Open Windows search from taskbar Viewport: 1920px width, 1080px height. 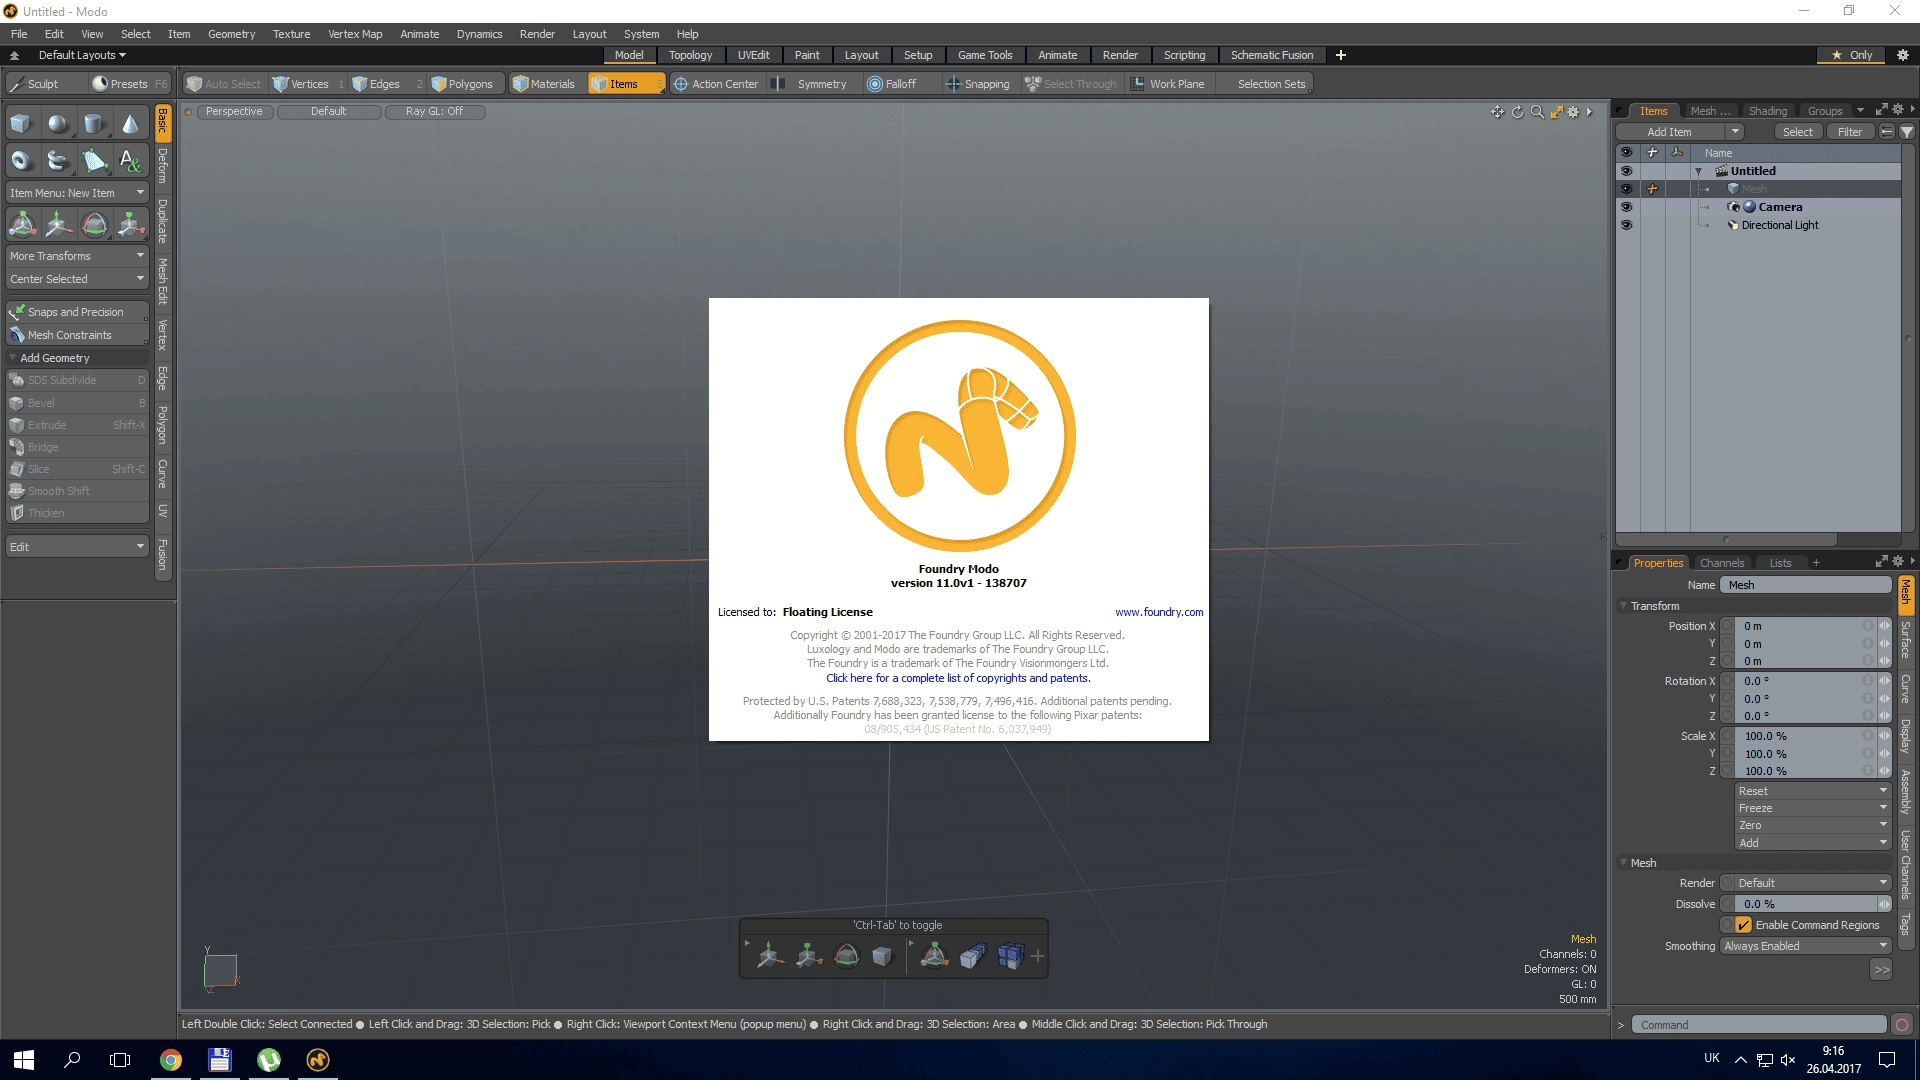tap(72, 1060)
